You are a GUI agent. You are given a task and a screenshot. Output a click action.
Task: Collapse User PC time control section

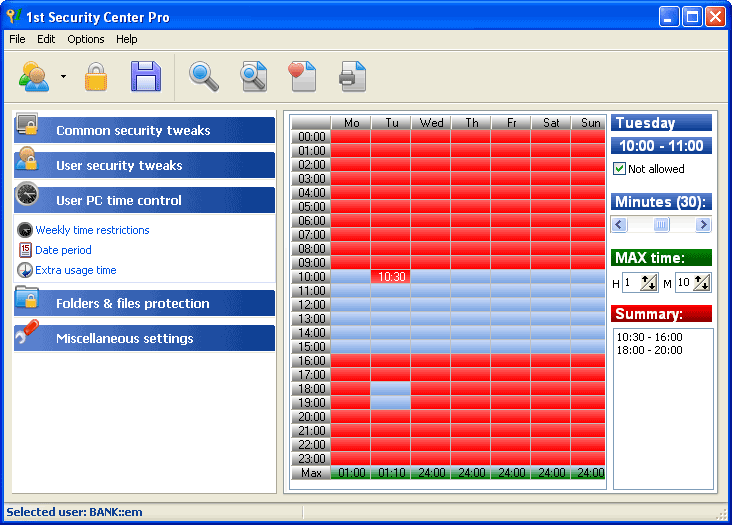tap(144, 200)
